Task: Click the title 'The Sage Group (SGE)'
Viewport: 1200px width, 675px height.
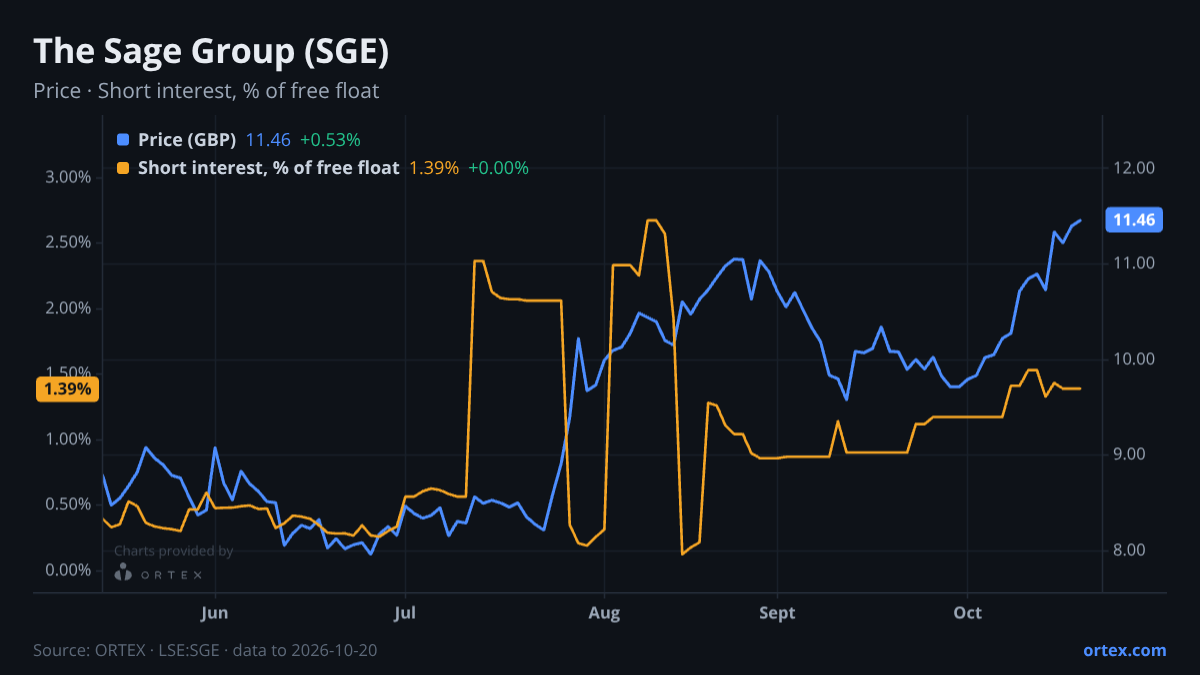Action: (211, 52)
